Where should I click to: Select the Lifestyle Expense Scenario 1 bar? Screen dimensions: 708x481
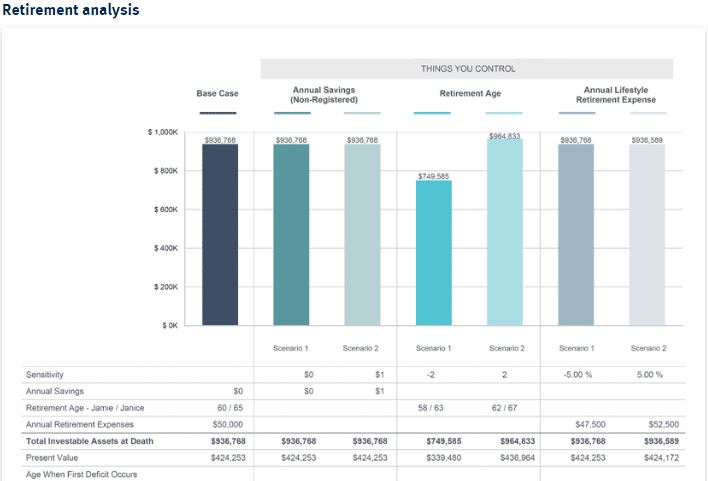click(576, 235)
